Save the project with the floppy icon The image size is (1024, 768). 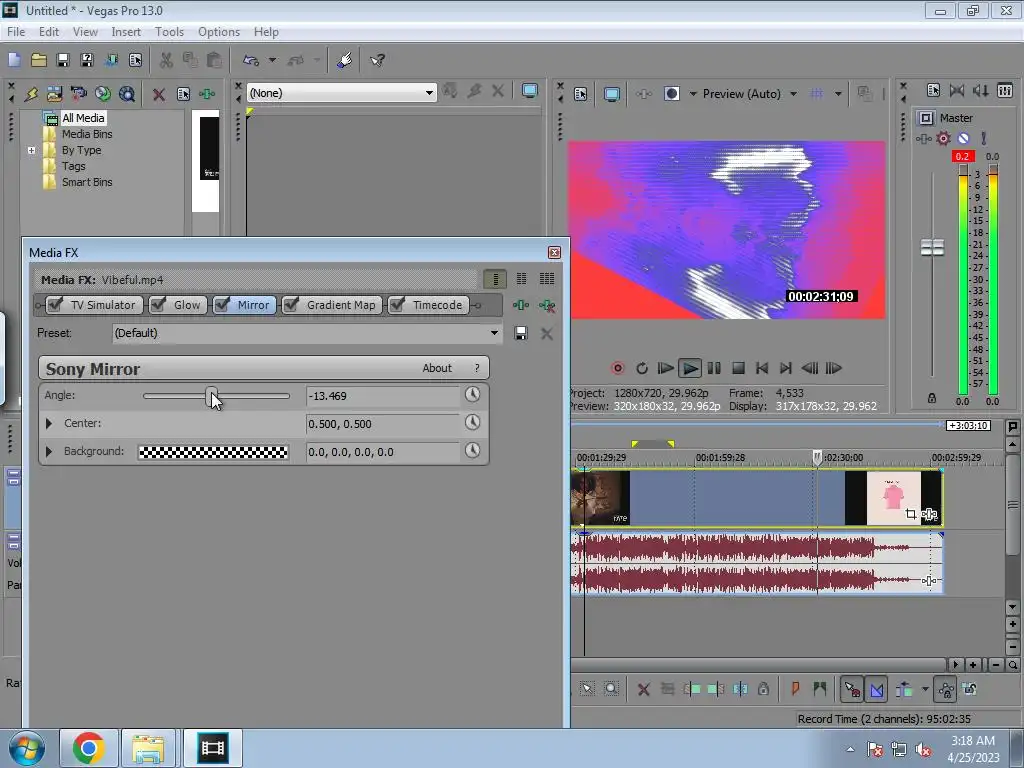pos(63,60)
